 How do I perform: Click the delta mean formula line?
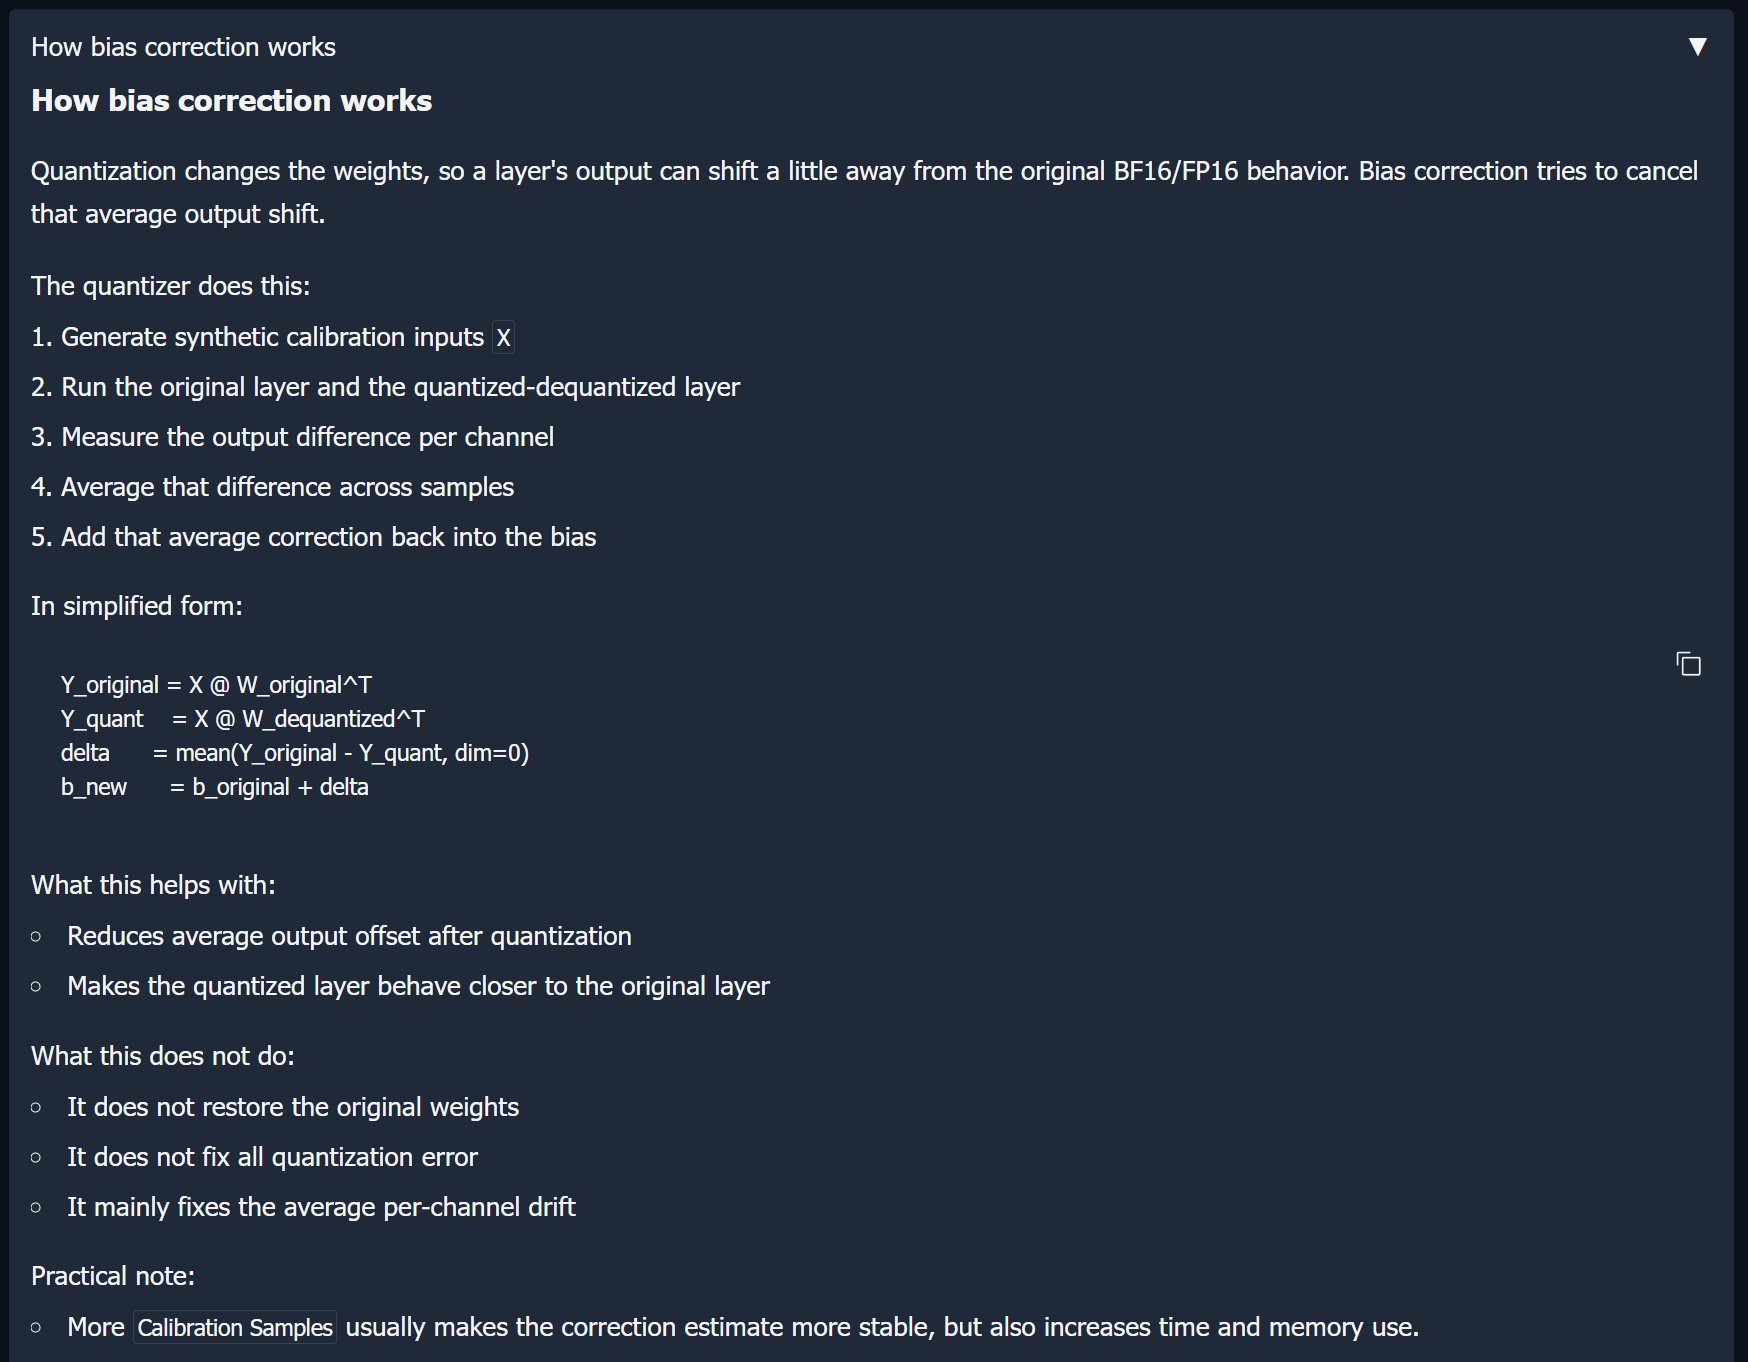point(295,753)
